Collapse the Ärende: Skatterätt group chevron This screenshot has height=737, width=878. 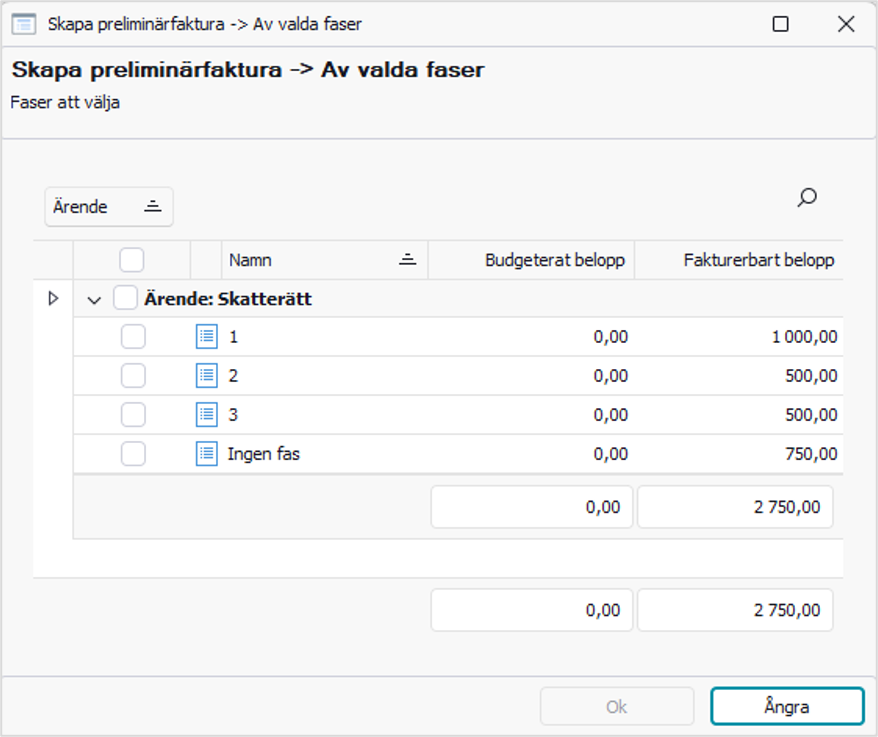(x=94, y=300)
